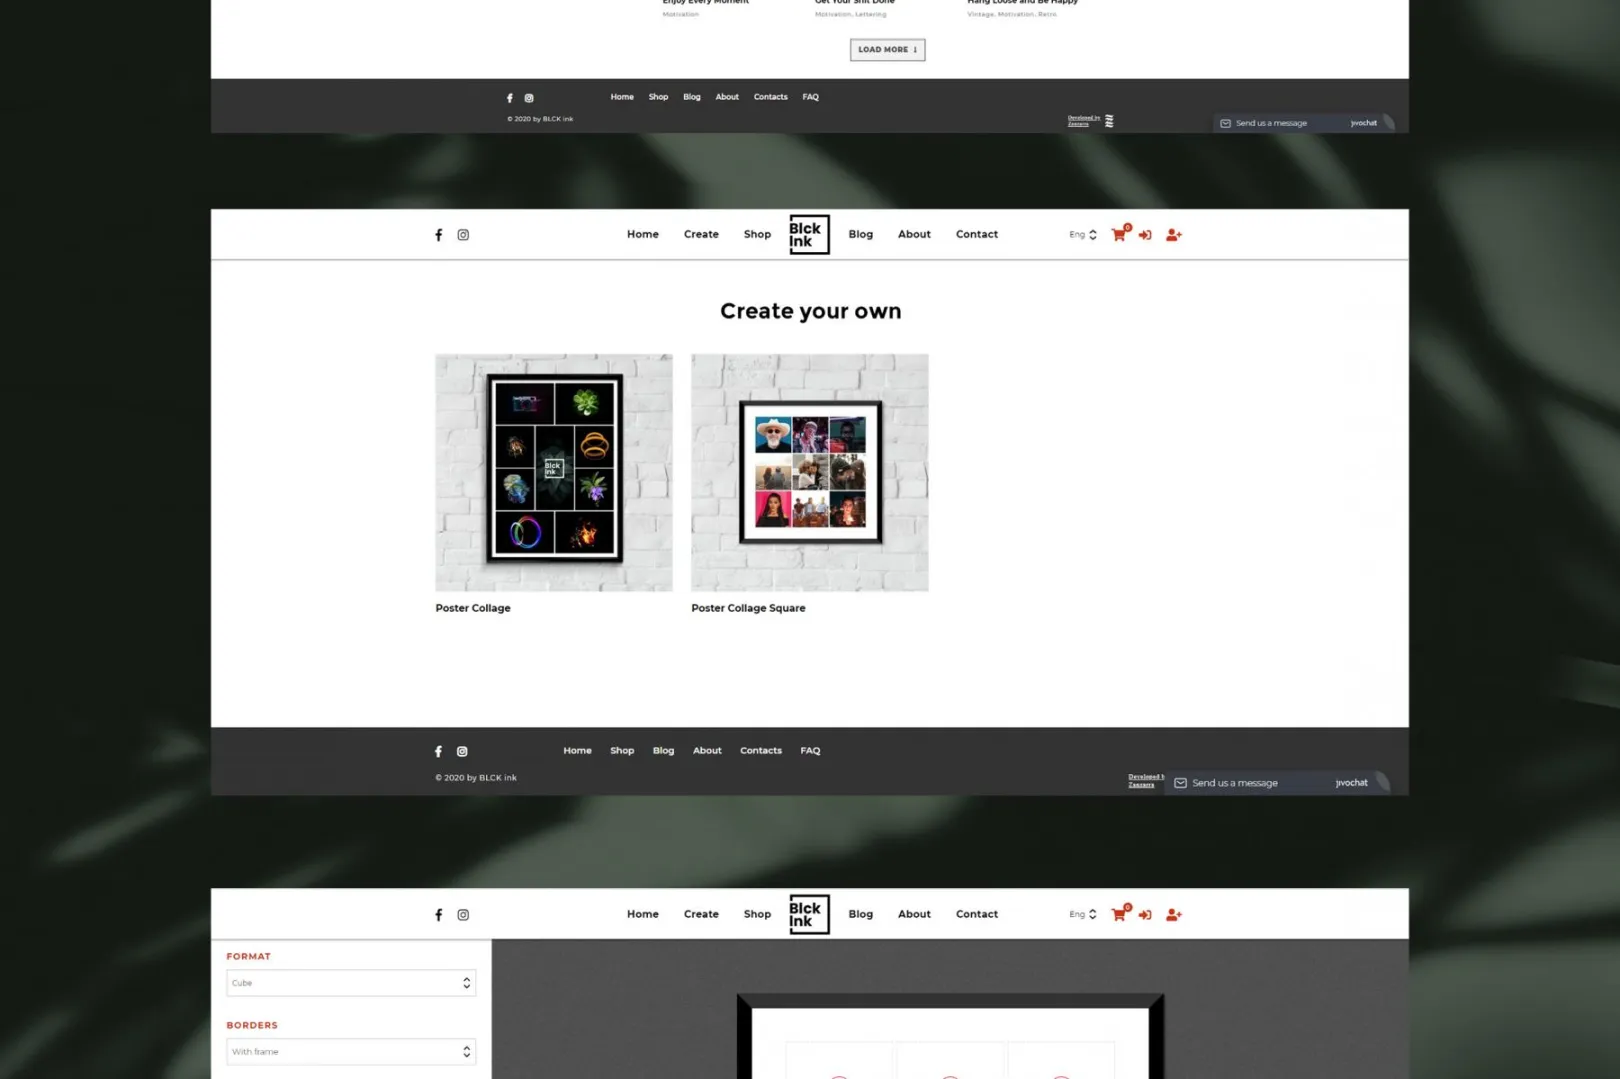
Task: Click login icon in bottom page header
Action: (1145, 915)
